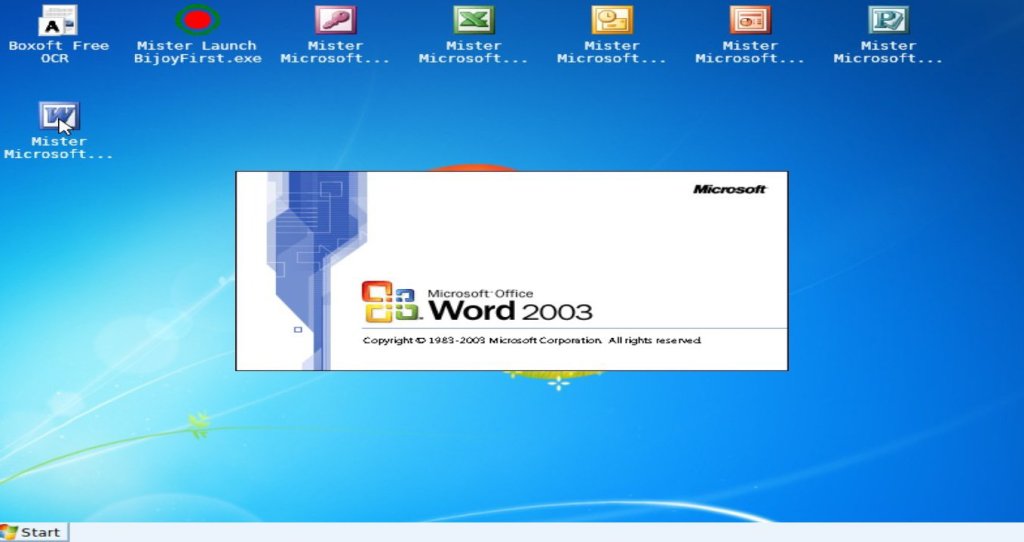Screen dimensions: 1024x542
Task: Click the Office logo on the splash screen
Action: 388,302
